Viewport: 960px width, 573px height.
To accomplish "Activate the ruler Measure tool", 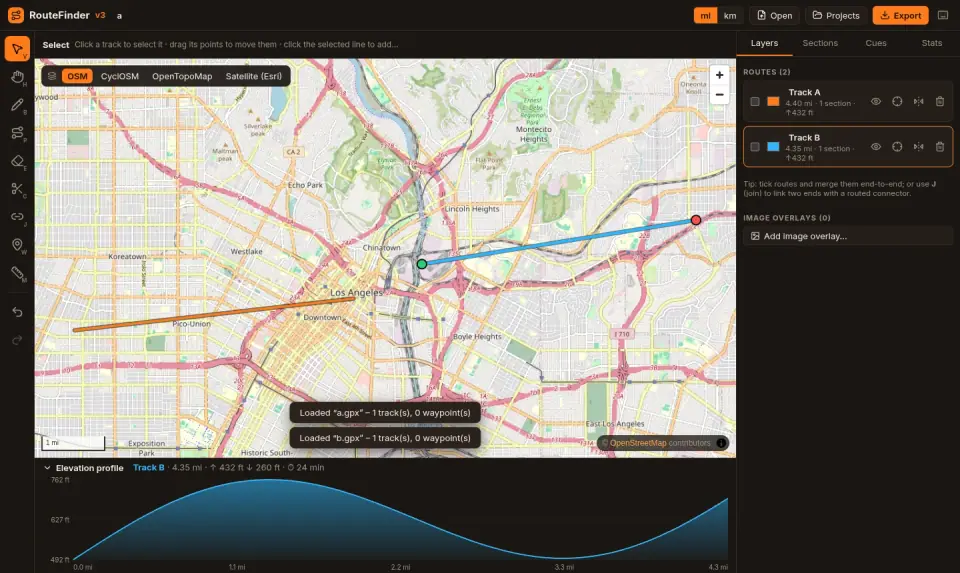I will 17,273.
